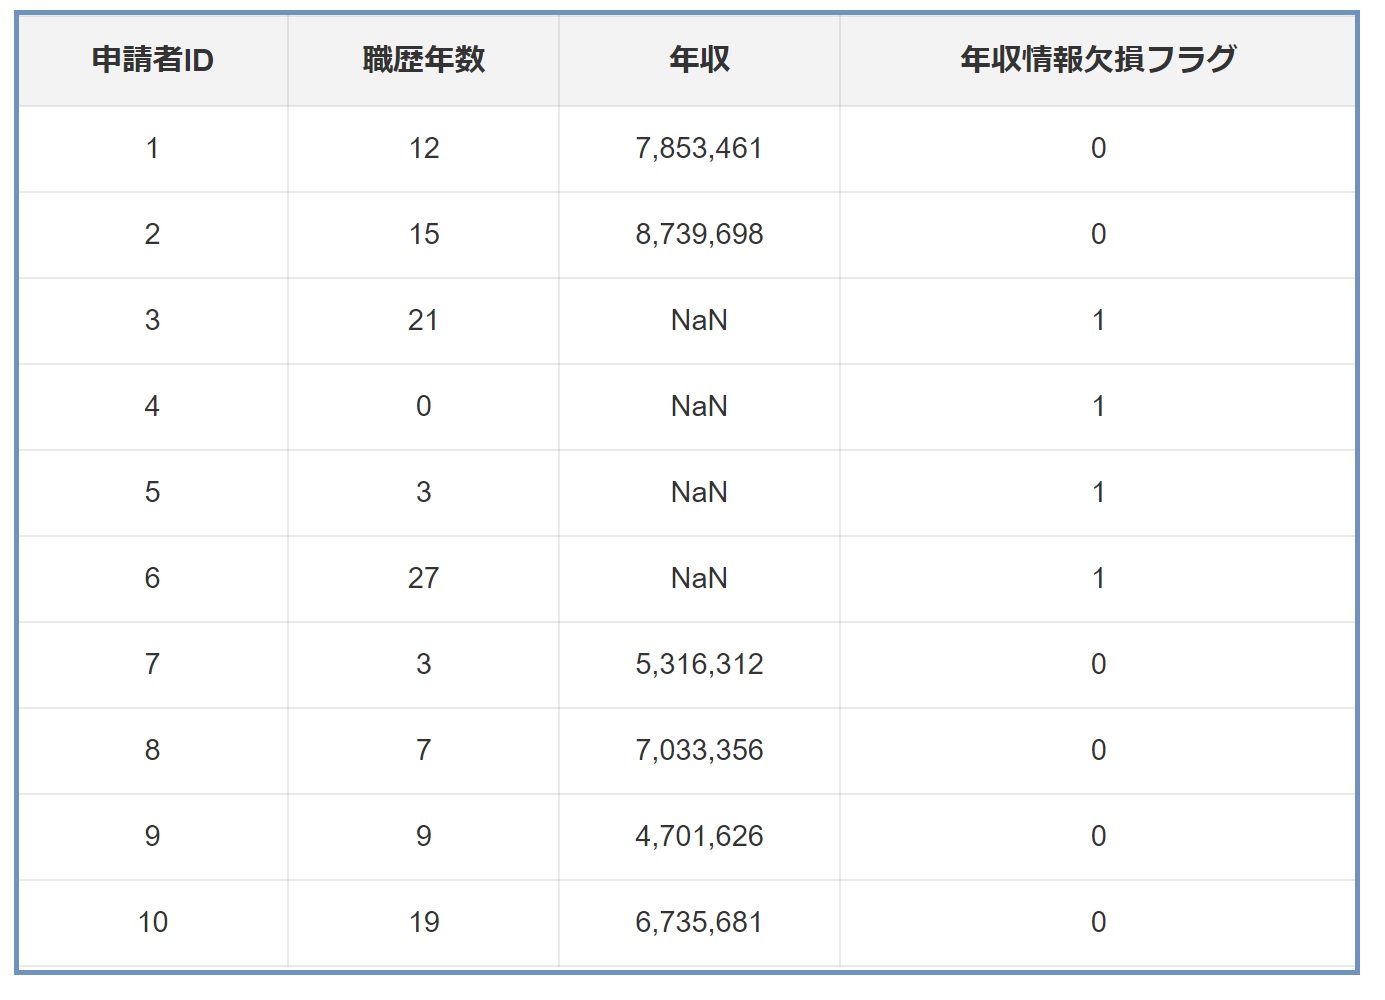The image size is (1385, 1000).
Task: Click income value 7,853,461
Action: pos(699,149)
